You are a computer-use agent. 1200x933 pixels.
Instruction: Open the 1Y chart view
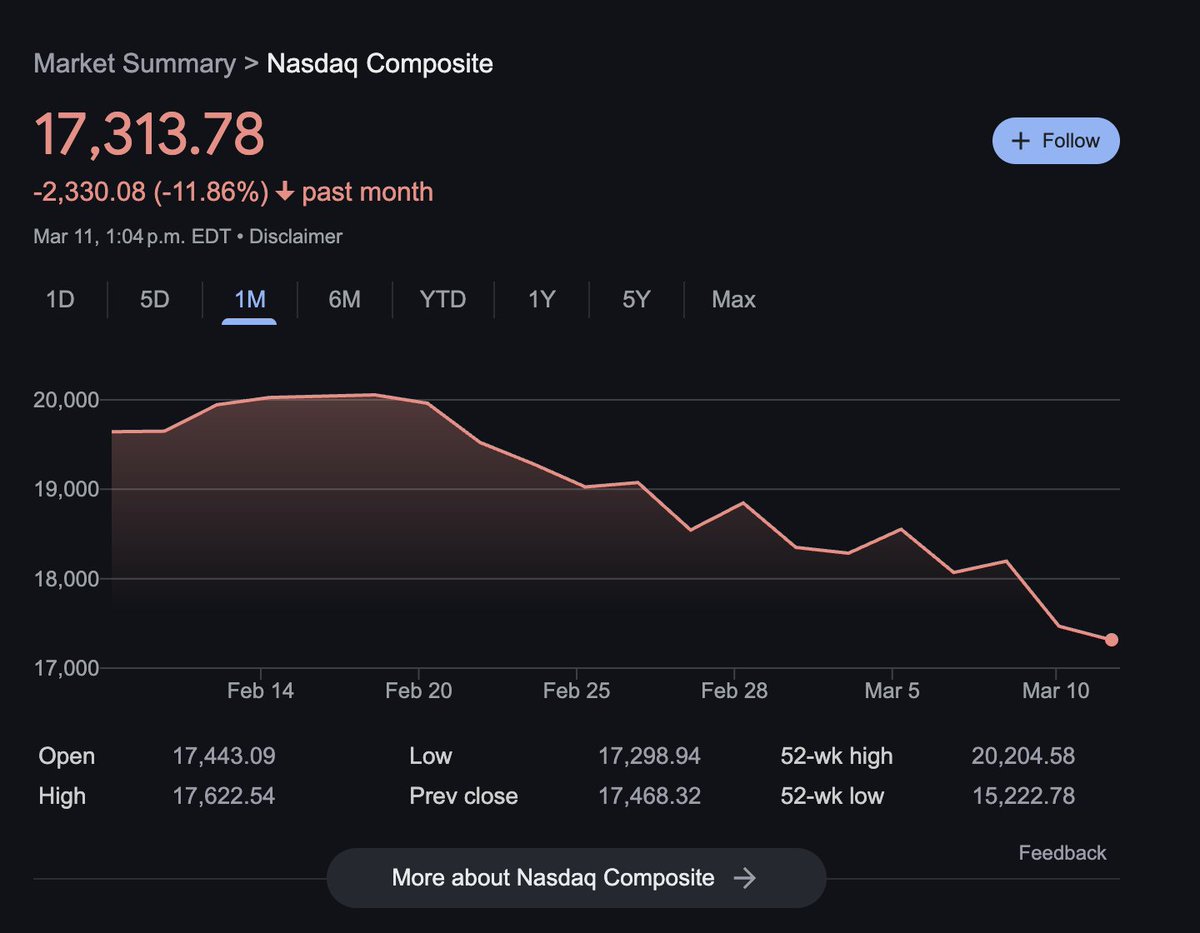(540, 299)
